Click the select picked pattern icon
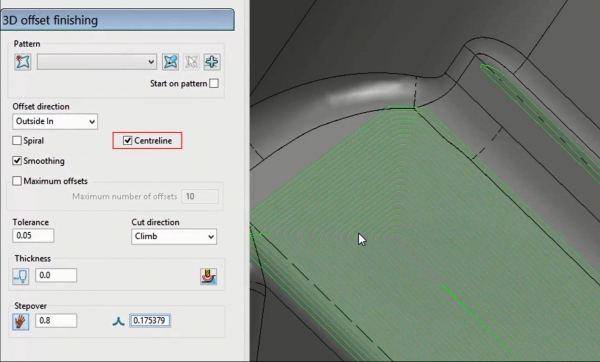 tap(170, 62)
